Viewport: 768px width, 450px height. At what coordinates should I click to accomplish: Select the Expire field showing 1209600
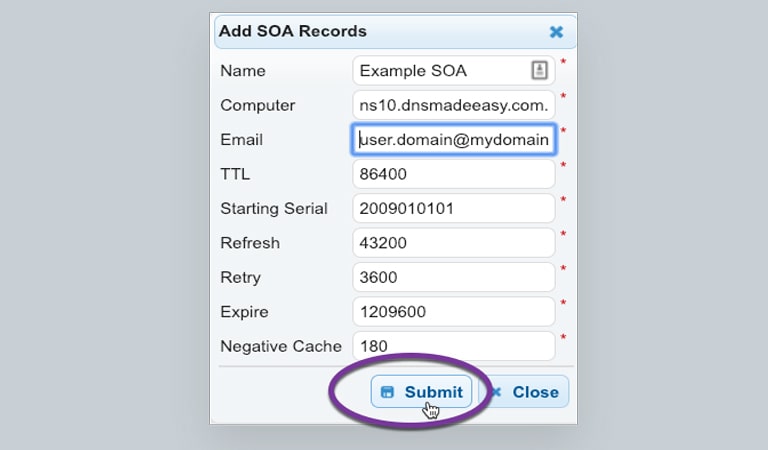(x=454, y=311)
